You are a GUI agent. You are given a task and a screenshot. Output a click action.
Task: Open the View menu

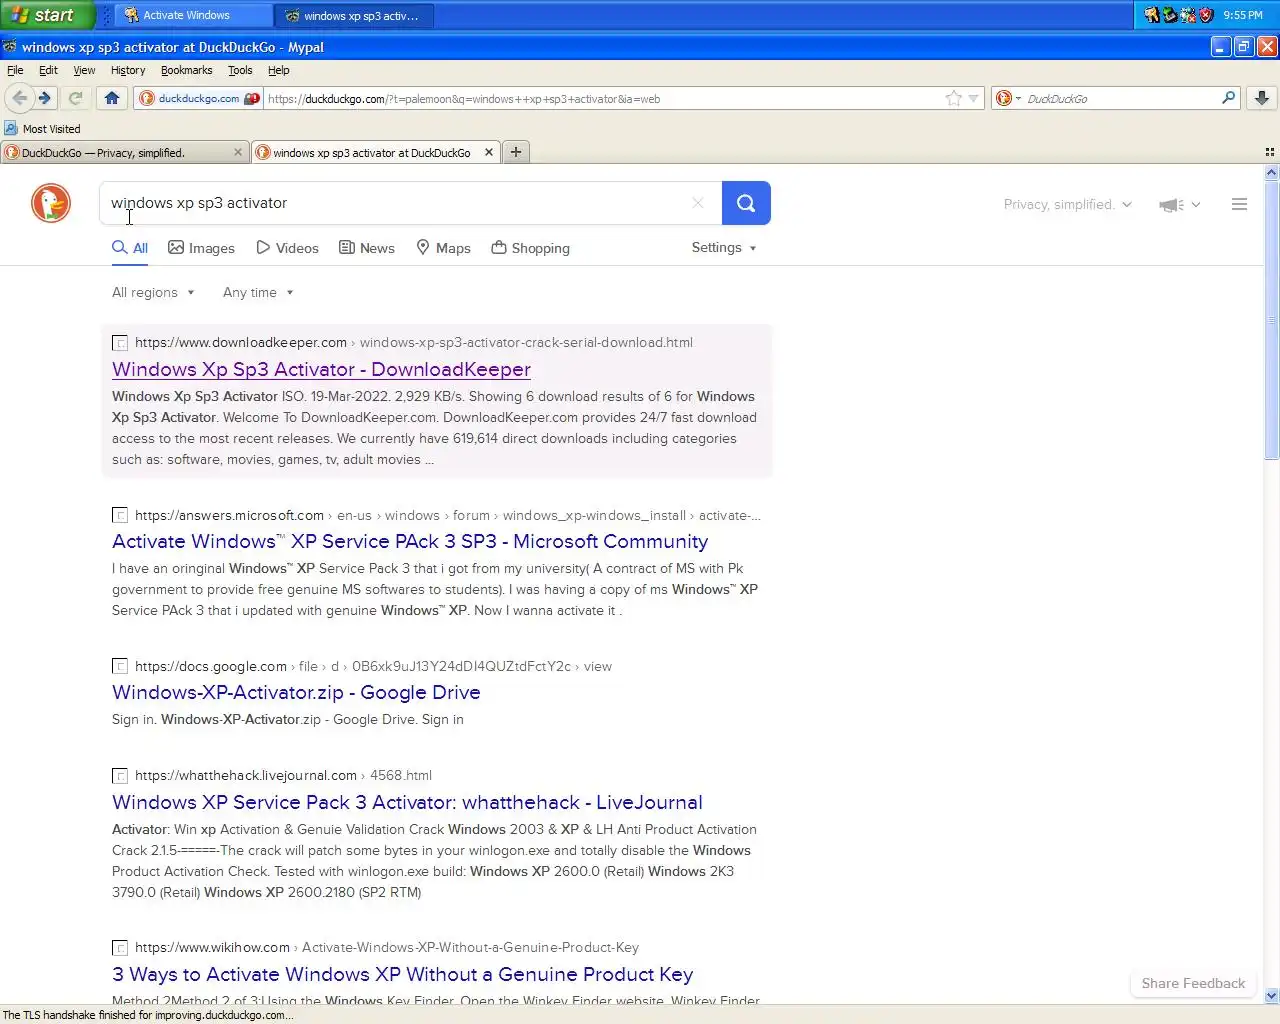pyautogui.click(x=84, y=70)
